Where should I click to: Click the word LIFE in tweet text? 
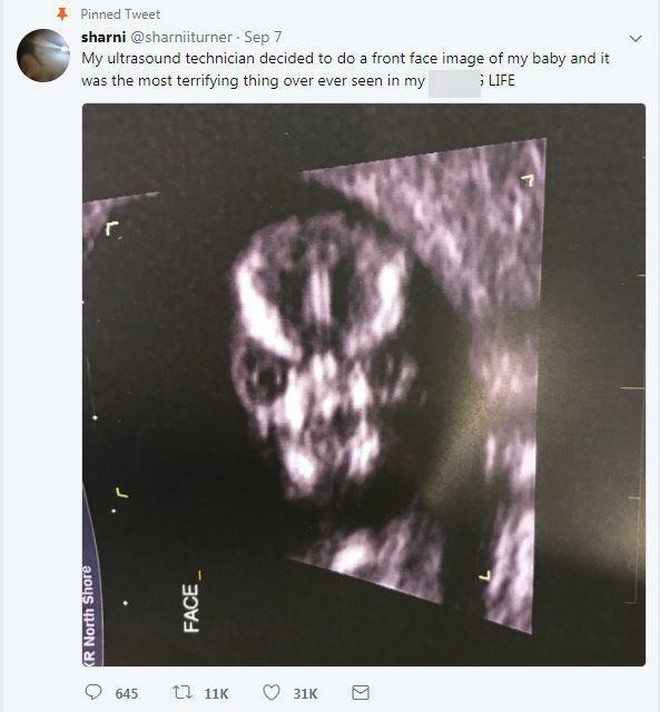(501, 81)
